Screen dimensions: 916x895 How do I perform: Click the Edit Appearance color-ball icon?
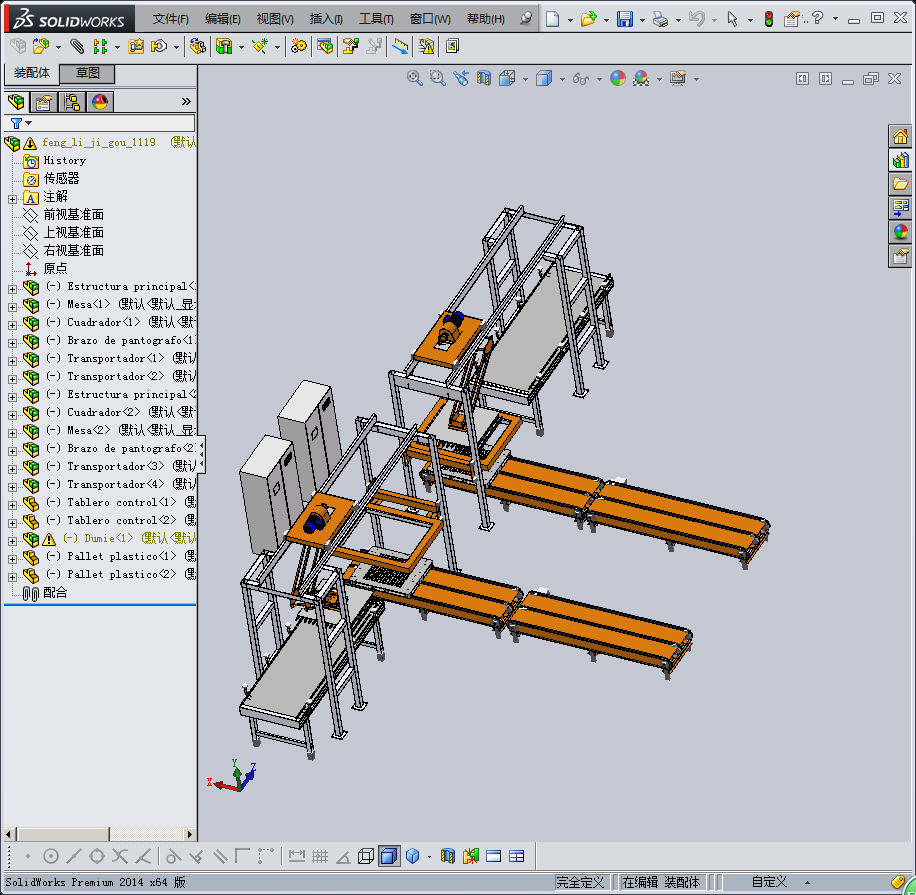coord(617,78)
